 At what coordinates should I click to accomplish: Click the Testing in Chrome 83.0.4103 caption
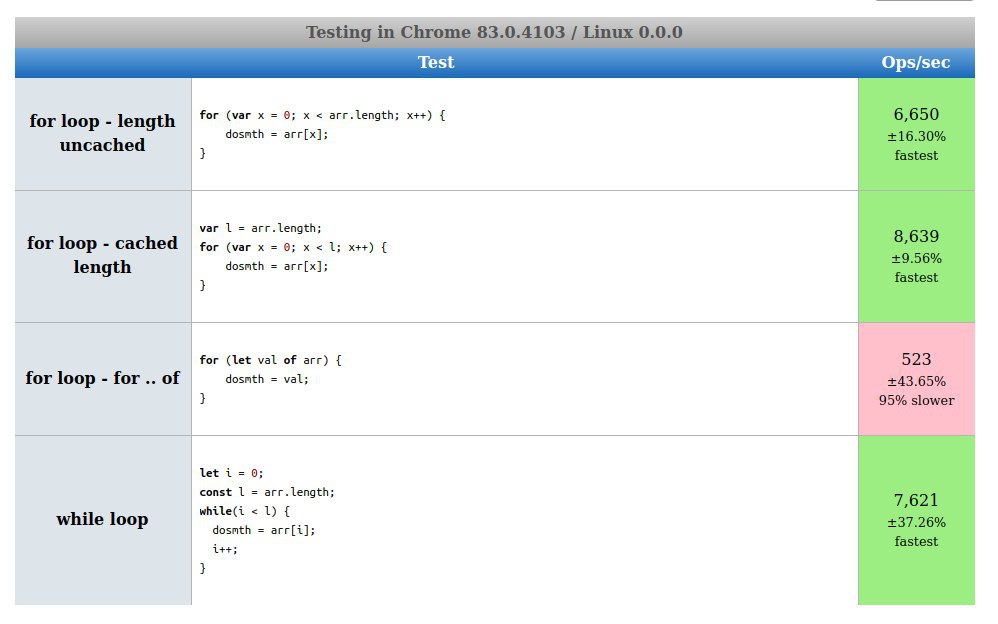tap(495, 32)
